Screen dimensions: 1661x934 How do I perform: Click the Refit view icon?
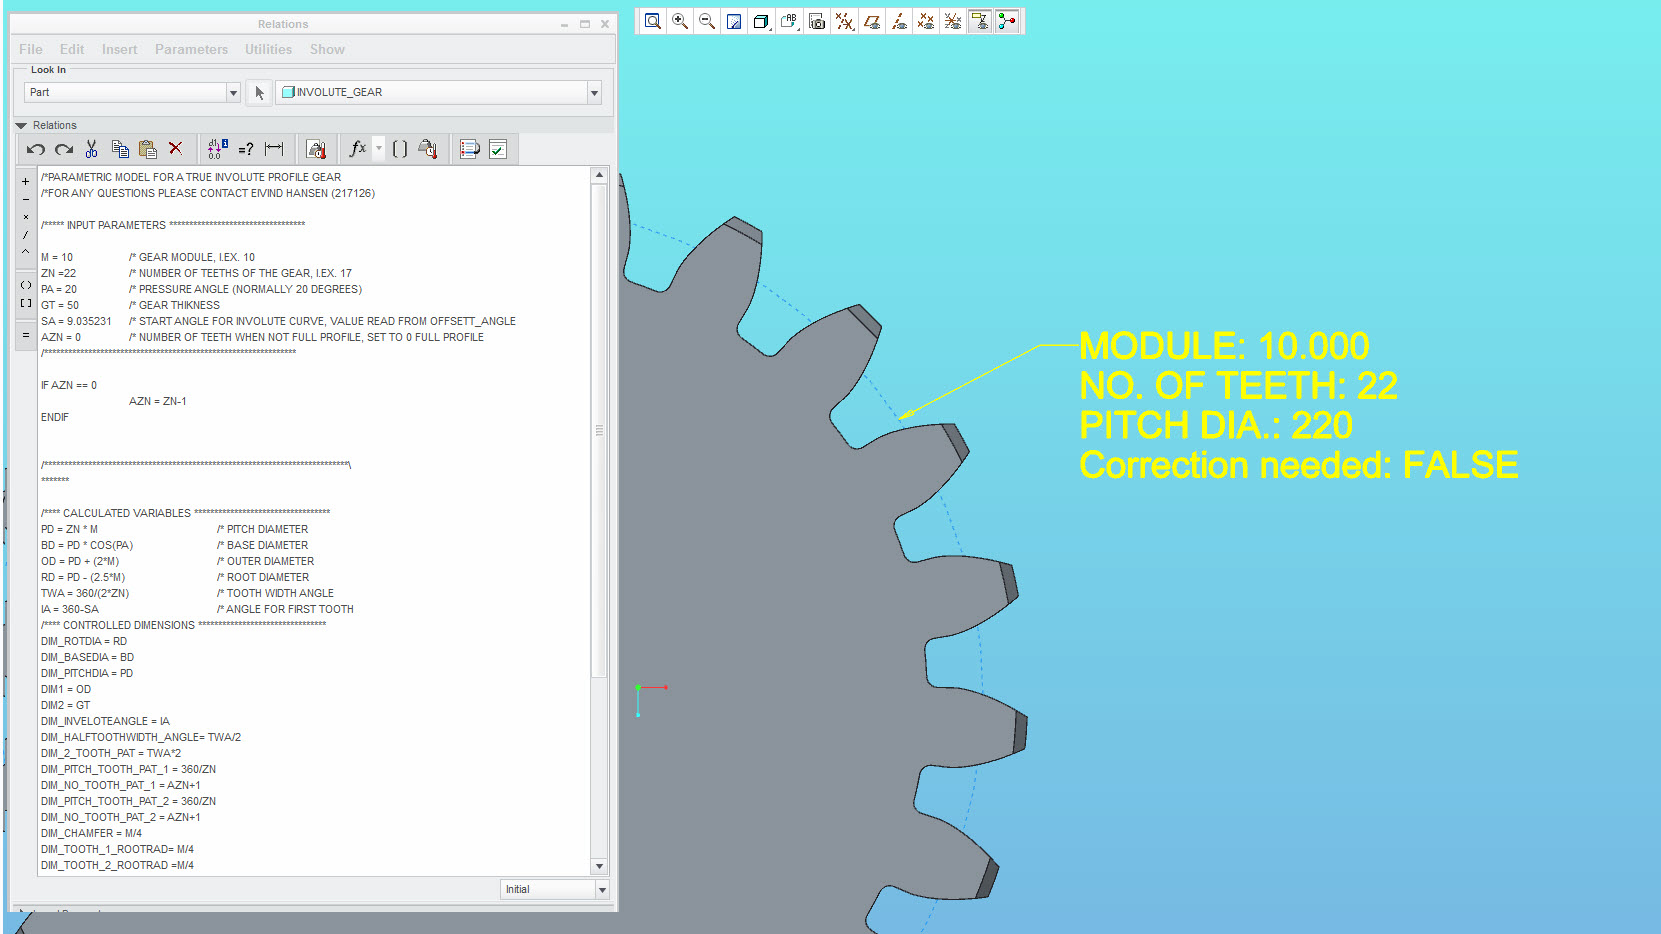pyautogui.click(x=653, y=21)
